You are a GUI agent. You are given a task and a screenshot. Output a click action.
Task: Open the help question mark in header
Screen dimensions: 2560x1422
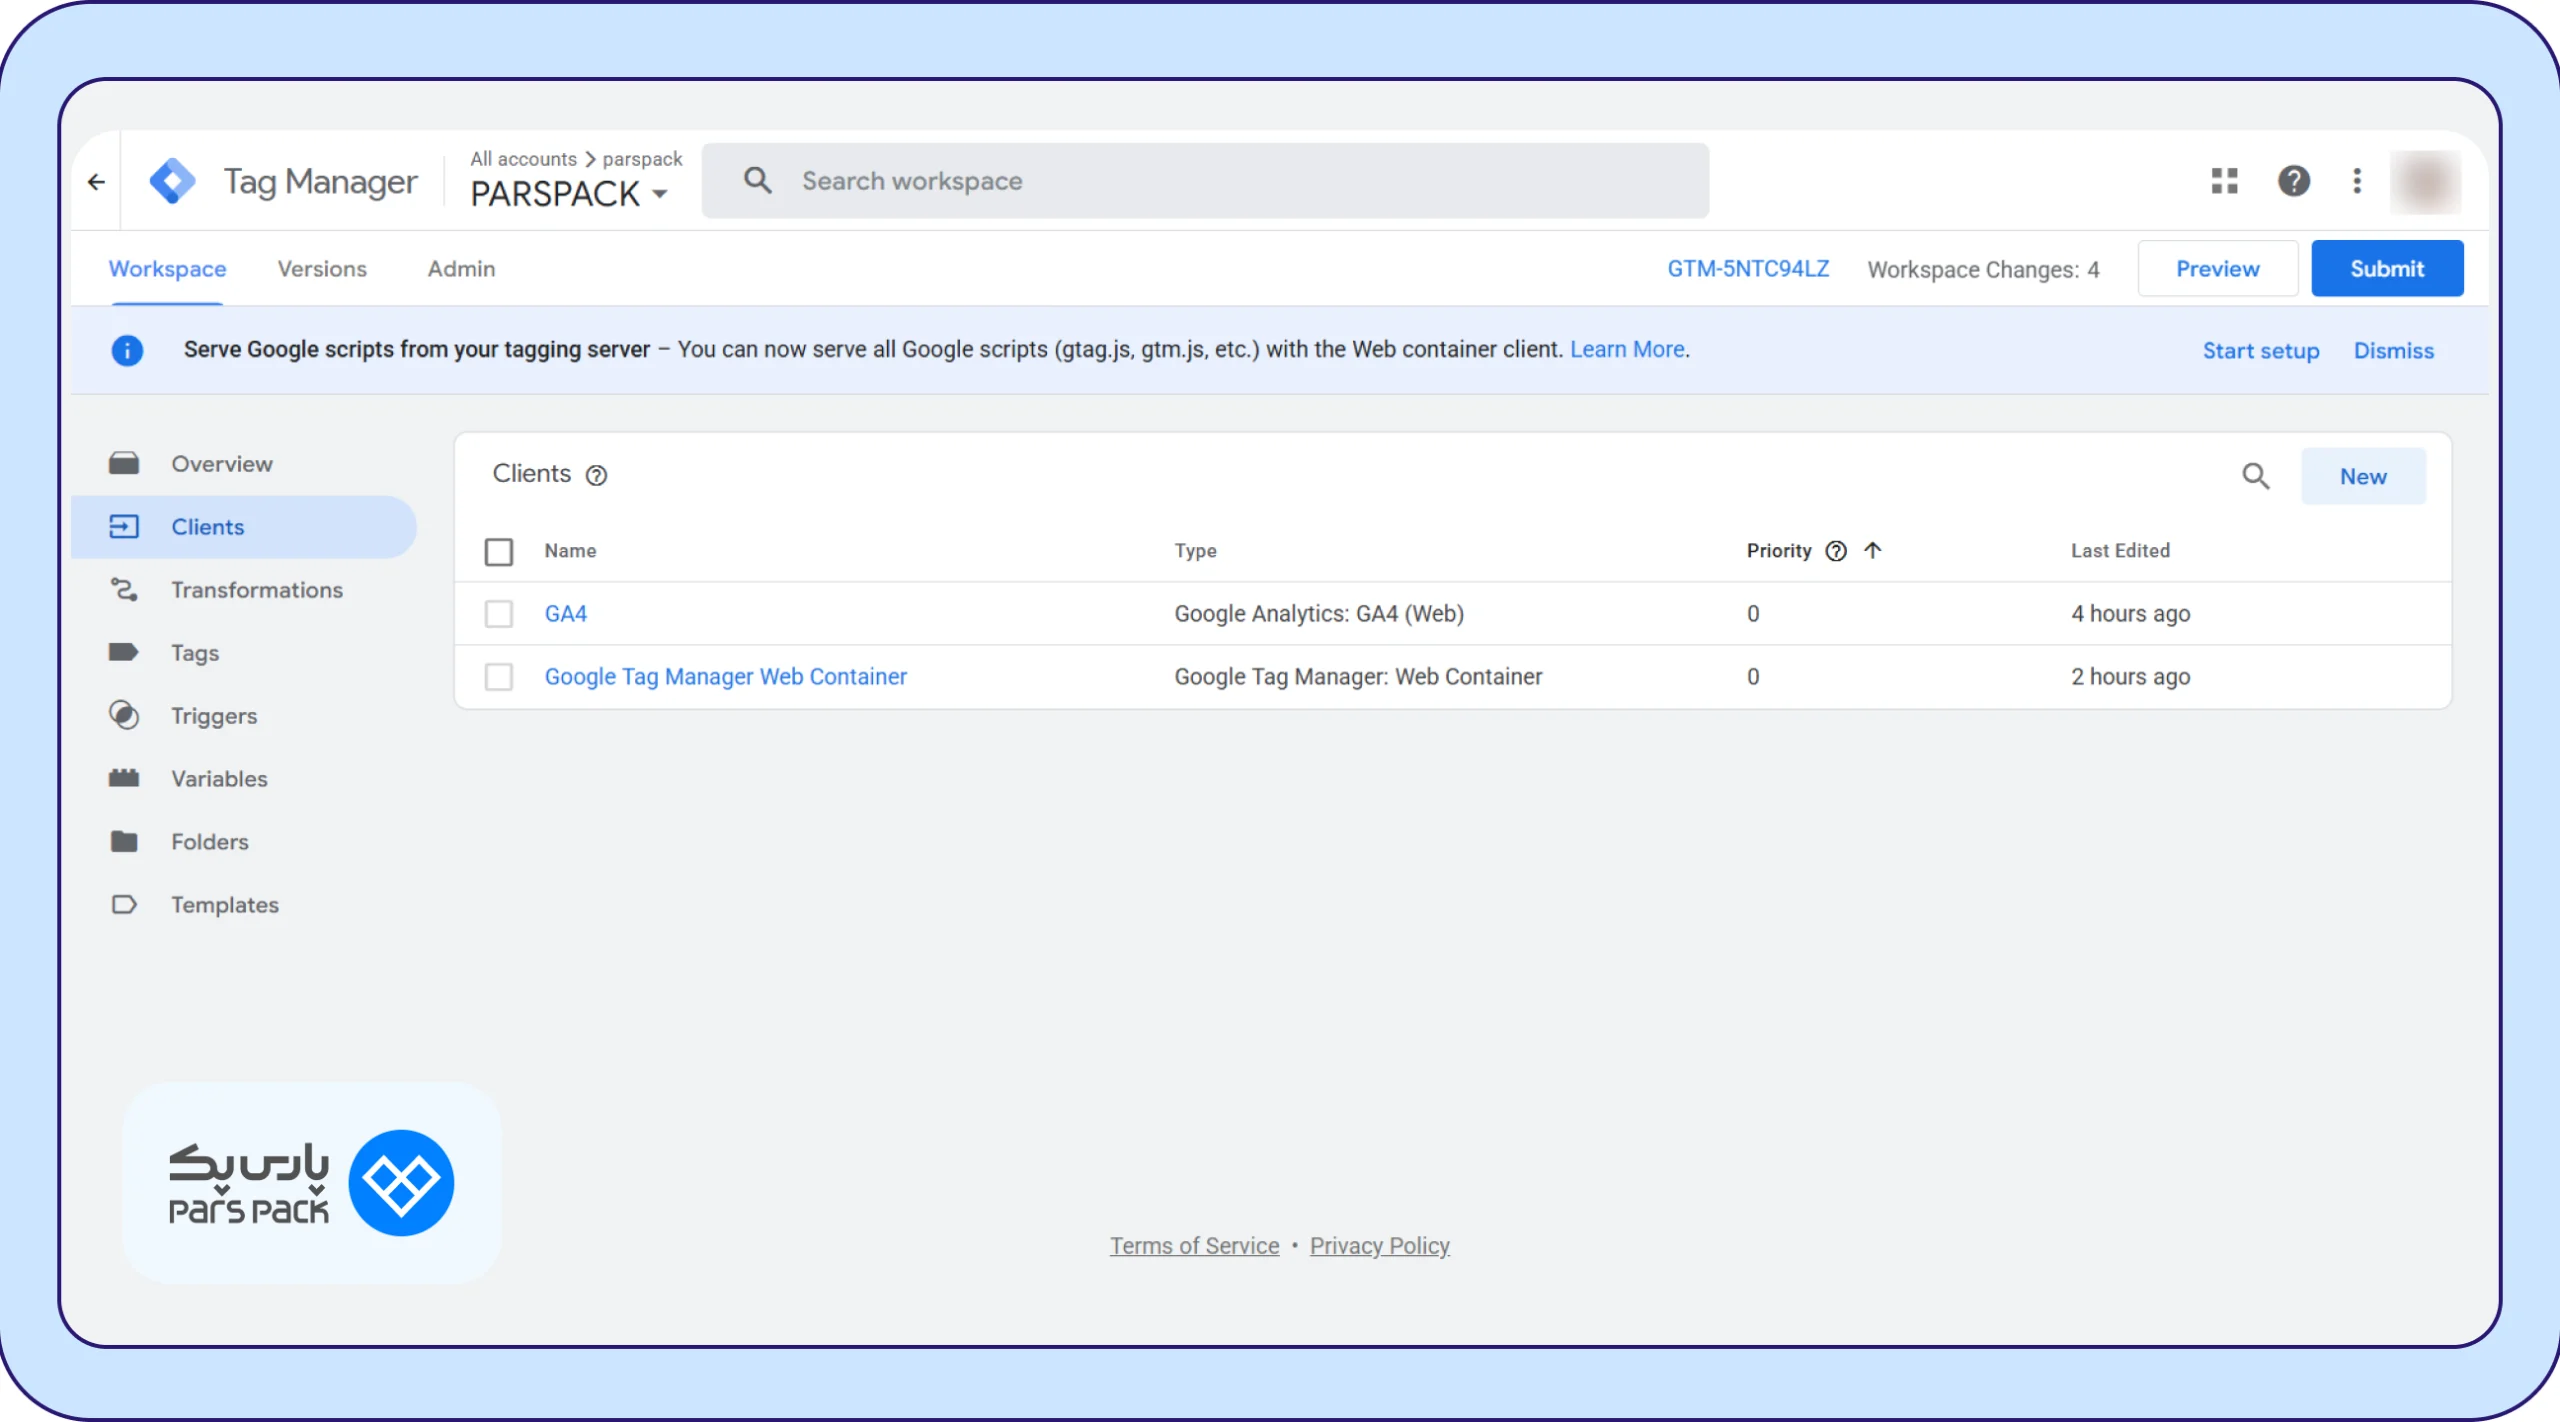pyautogui.click(x=2294, y=181)
